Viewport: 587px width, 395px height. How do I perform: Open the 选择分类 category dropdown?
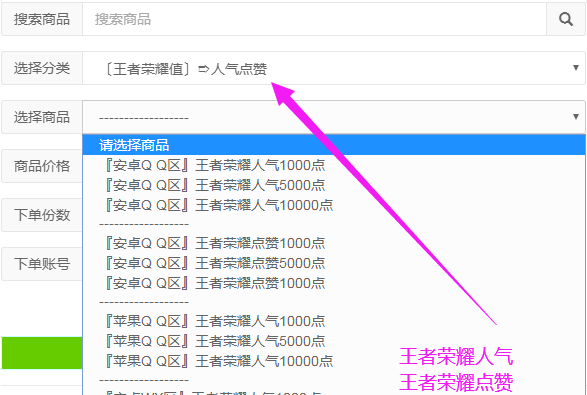click(x=334, y=68)
